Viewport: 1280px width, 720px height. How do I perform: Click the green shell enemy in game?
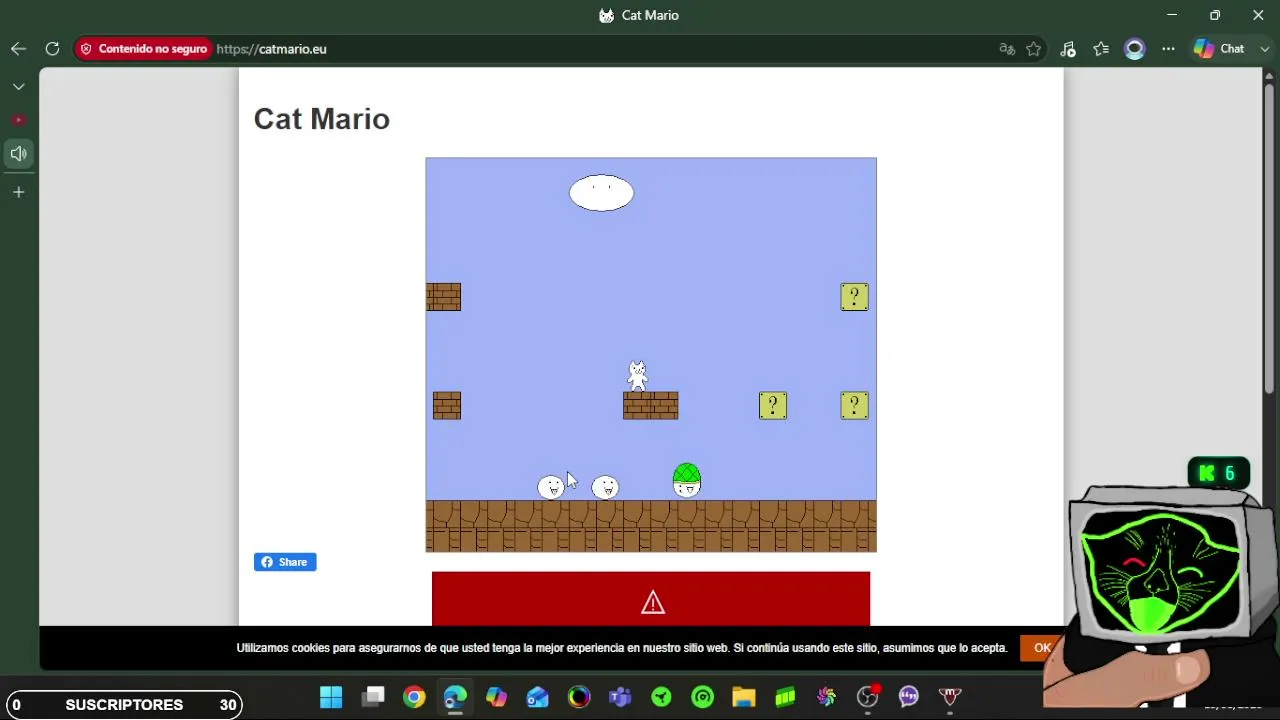click(x=687, y=480)
